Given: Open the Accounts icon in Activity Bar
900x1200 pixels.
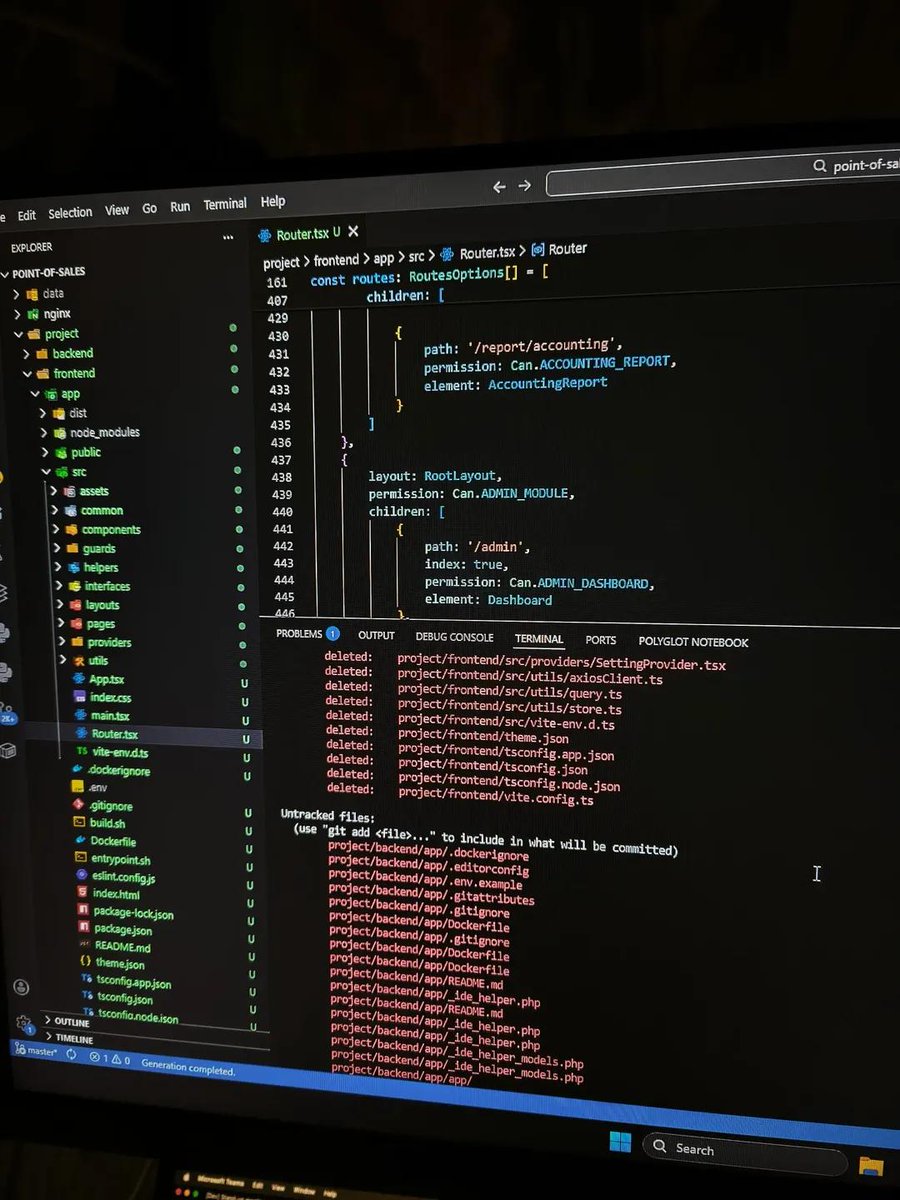Looking at the screenshot, I should [x=20, y=987].
